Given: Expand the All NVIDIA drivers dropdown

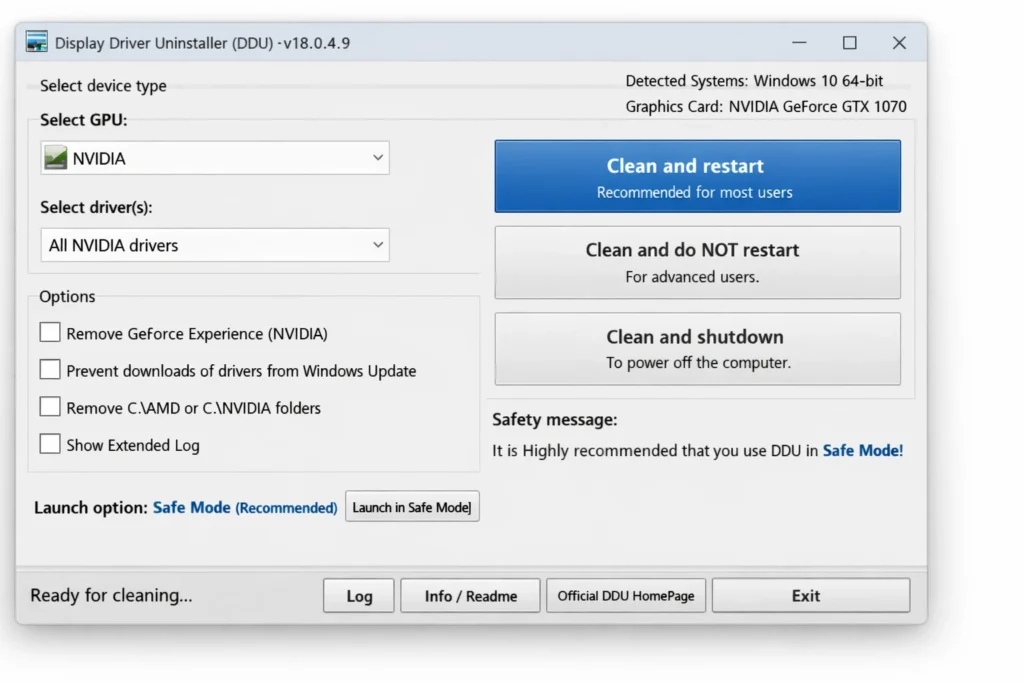Looking at the screenshot, I should click(214, 245).
